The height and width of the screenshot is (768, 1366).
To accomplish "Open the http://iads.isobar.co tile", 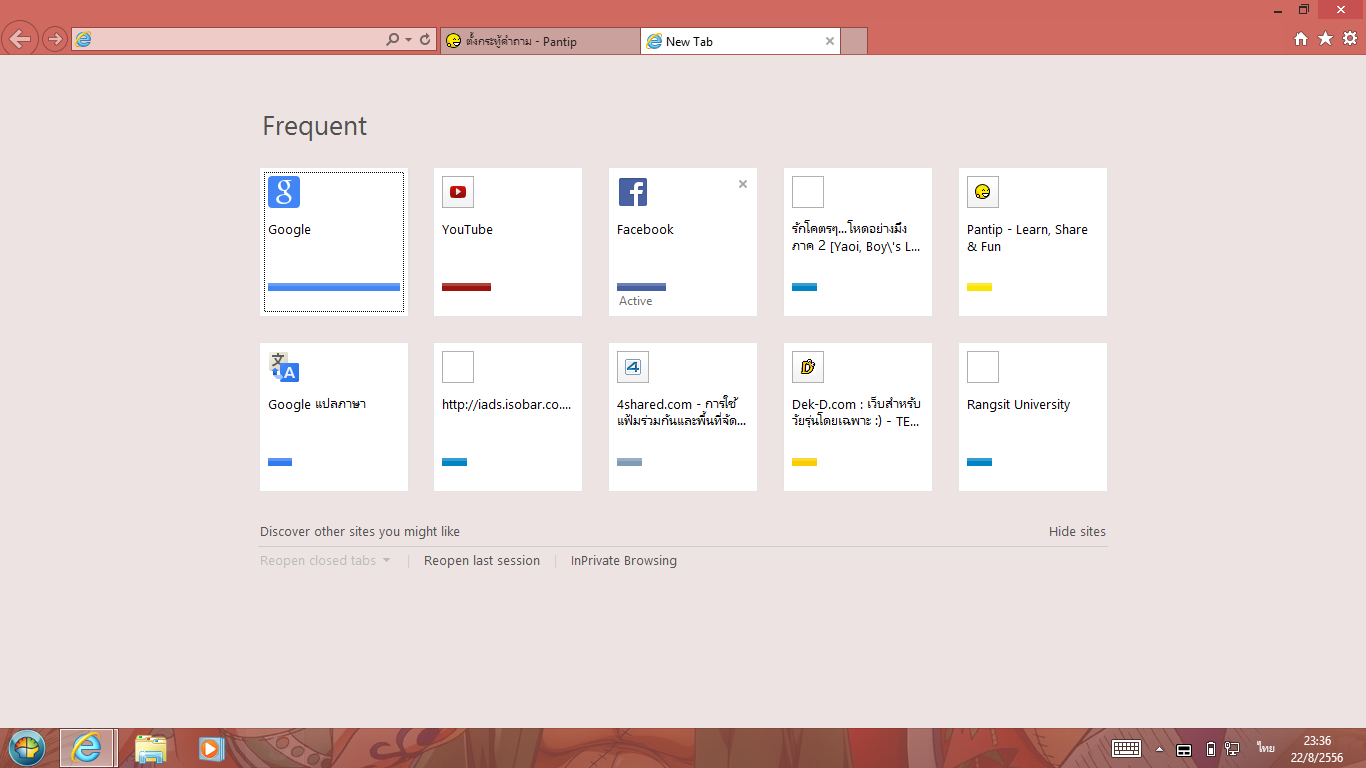I will [508, 417].
